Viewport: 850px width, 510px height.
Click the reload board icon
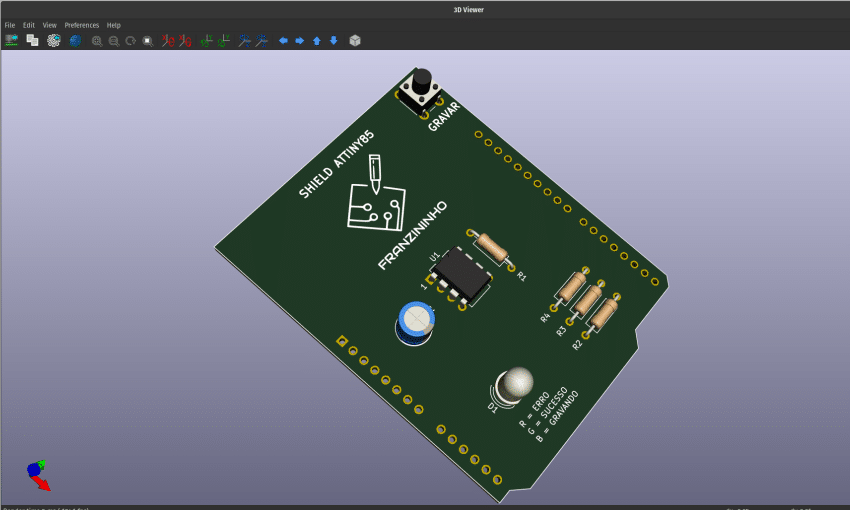tap(12, 41)
